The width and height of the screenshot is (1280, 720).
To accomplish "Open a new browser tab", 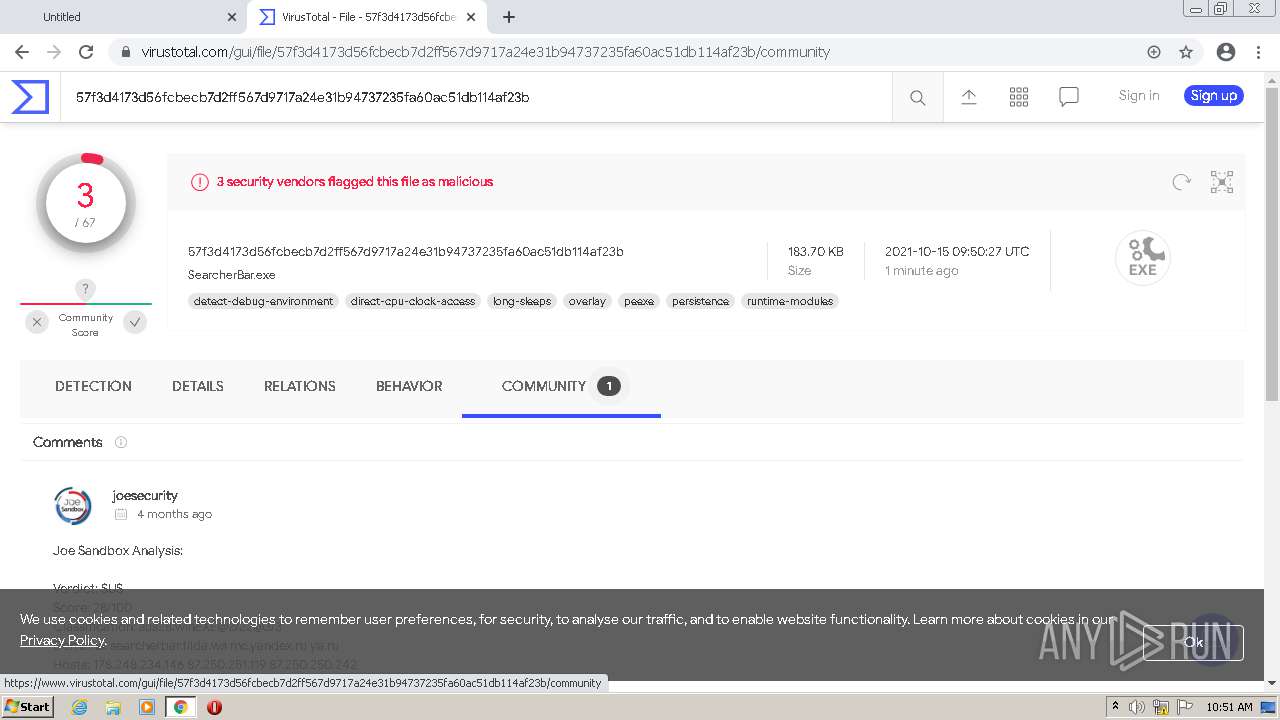I will pyautogui.click(x=509, y=17).
